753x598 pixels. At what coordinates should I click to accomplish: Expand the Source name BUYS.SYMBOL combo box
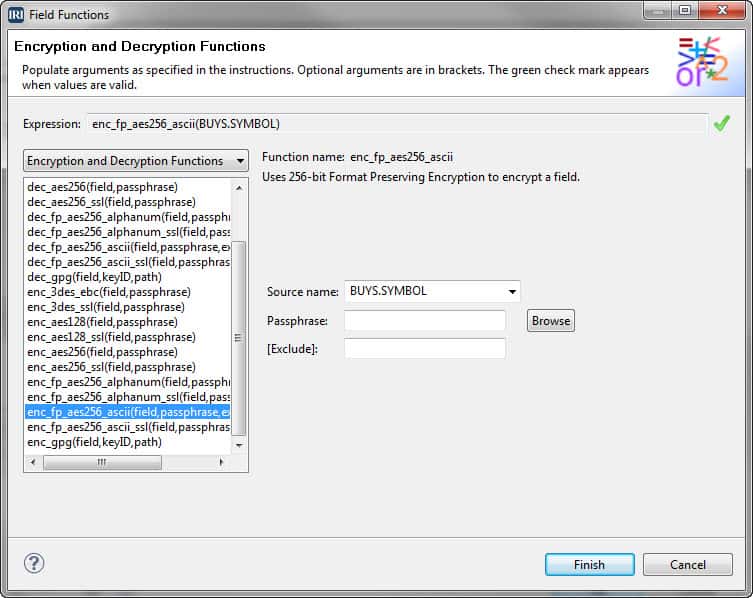click(x=432, y=291)
